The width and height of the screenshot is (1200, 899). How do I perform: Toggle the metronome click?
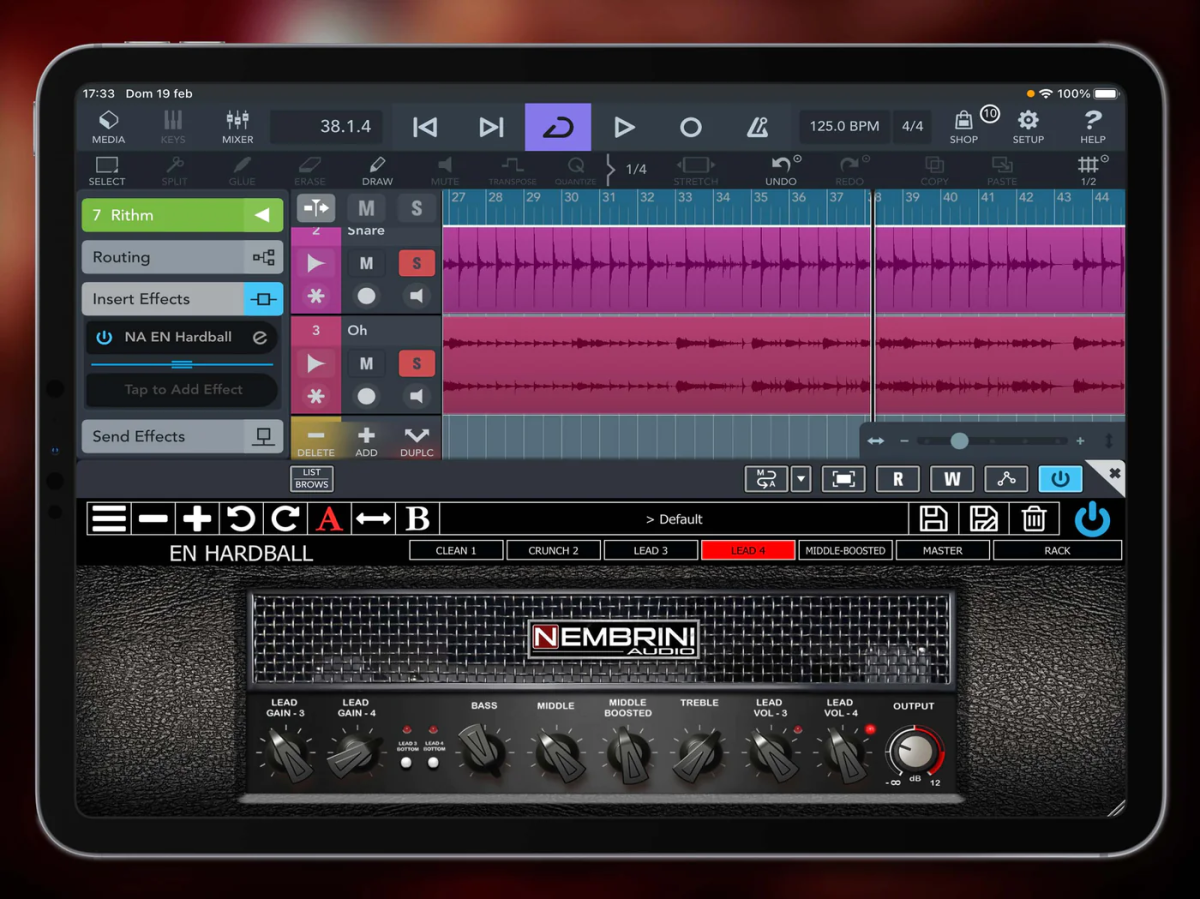pyautogui.click(x=757, y=127)
